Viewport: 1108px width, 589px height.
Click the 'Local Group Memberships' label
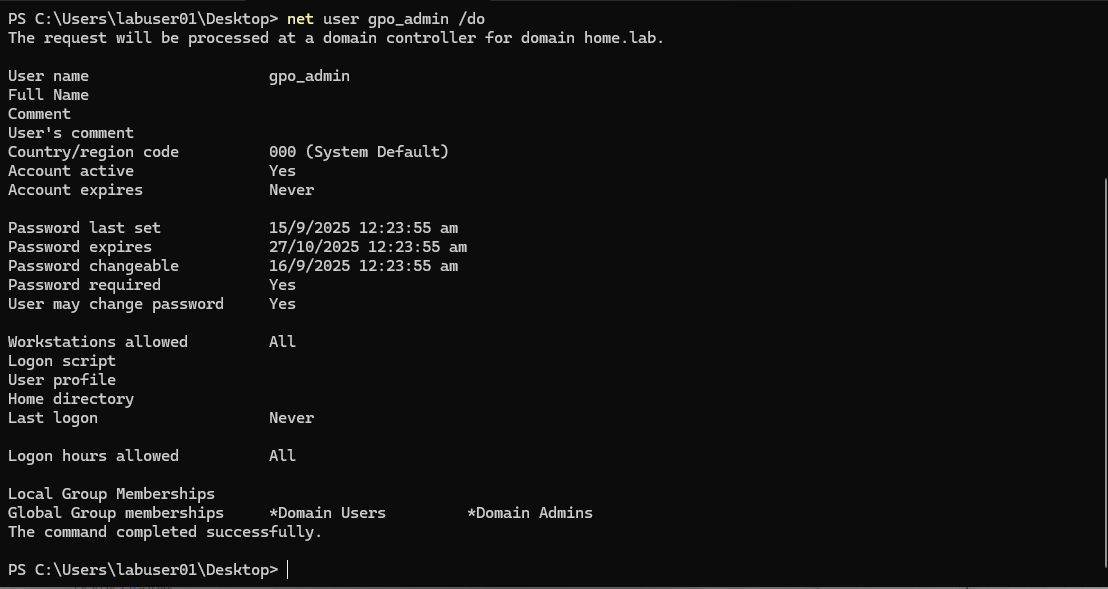[111, 494]
